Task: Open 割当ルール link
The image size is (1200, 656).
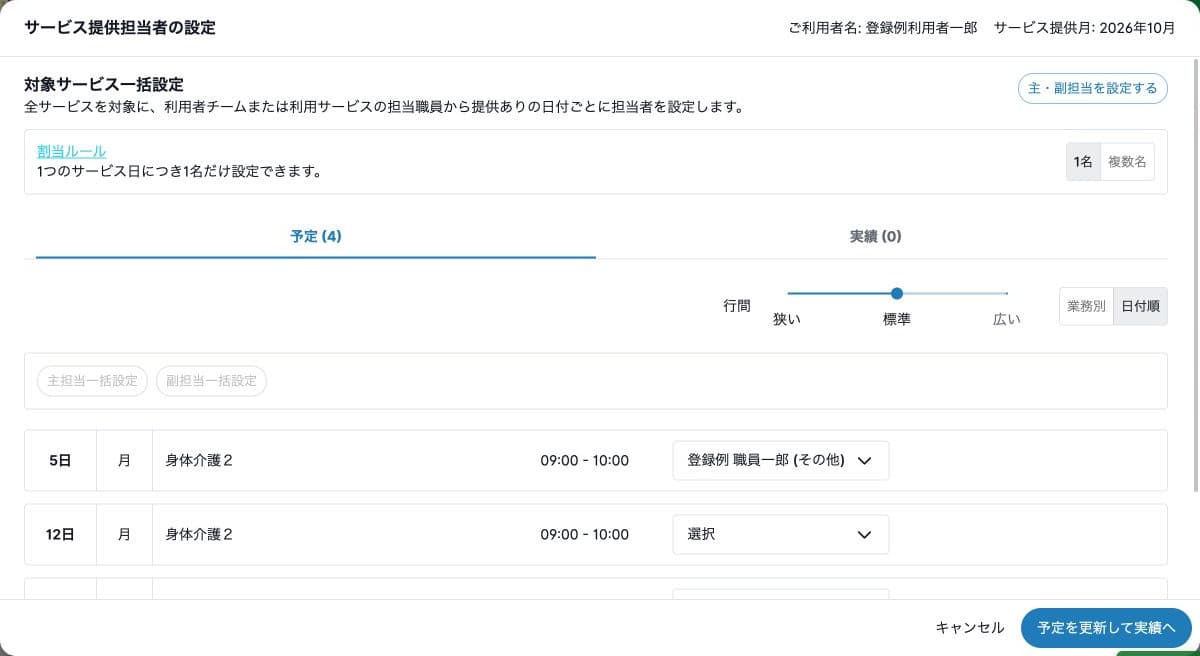Action: pyautogui.click(x=71, y=151)
